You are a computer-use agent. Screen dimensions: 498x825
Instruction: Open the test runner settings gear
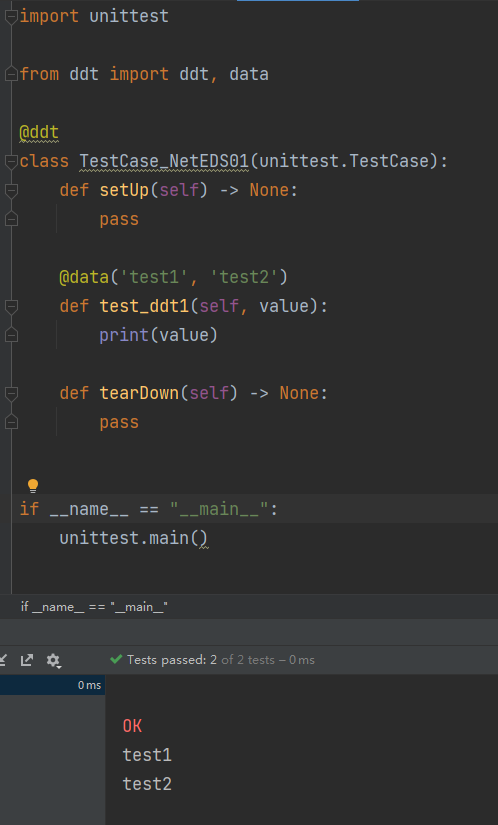53,660
